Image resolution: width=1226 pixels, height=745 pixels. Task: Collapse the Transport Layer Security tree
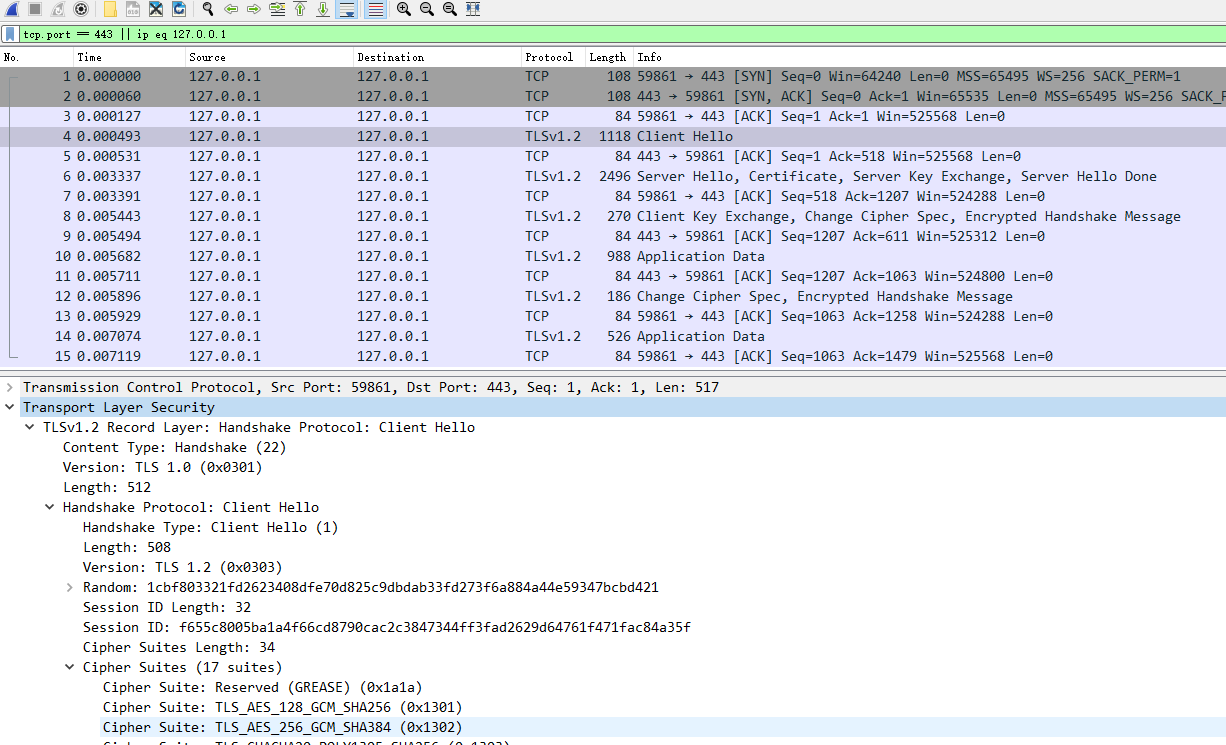10,407
